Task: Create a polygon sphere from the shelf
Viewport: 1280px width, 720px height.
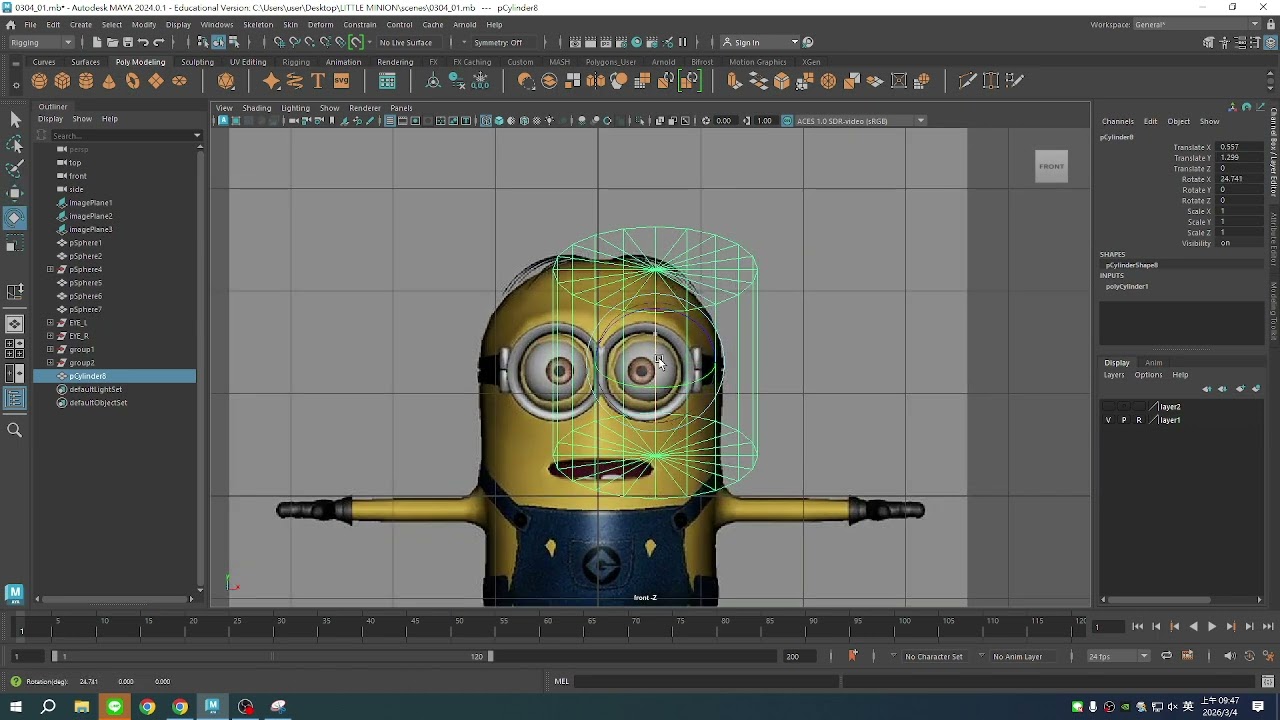Action: [39, 81]
